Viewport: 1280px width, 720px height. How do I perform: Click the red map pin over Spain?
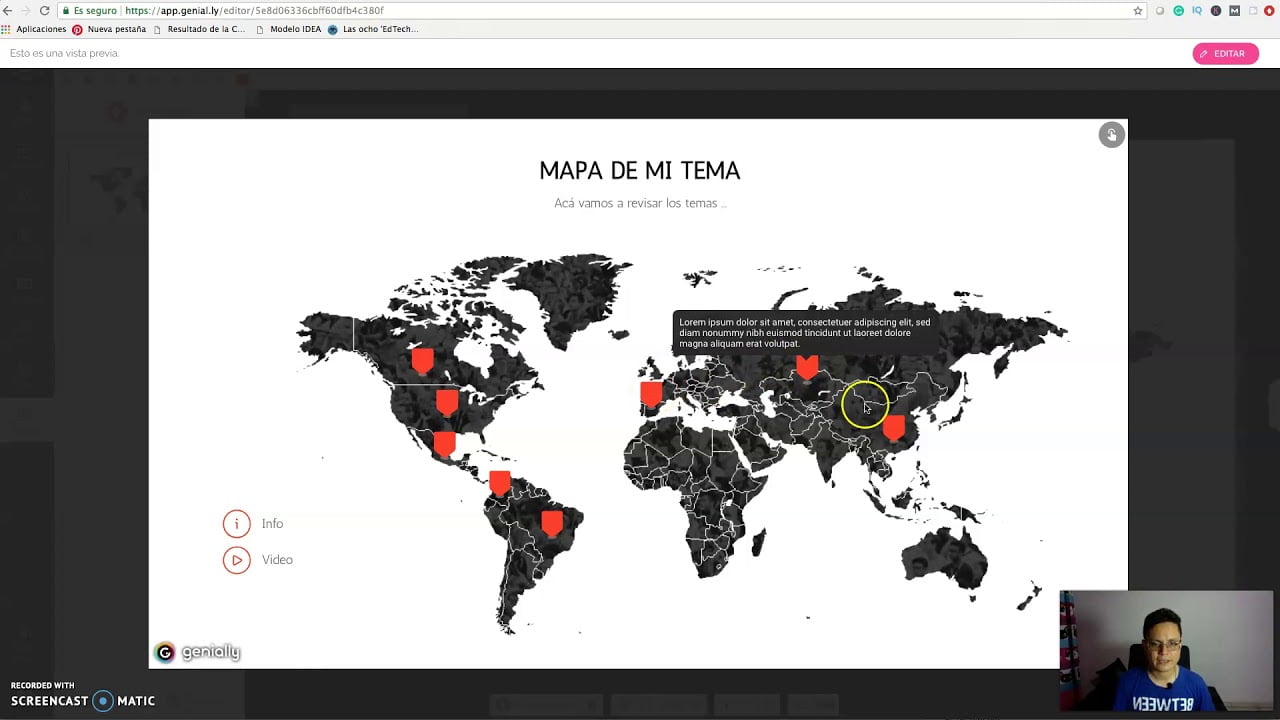click(x=650, y=393)
